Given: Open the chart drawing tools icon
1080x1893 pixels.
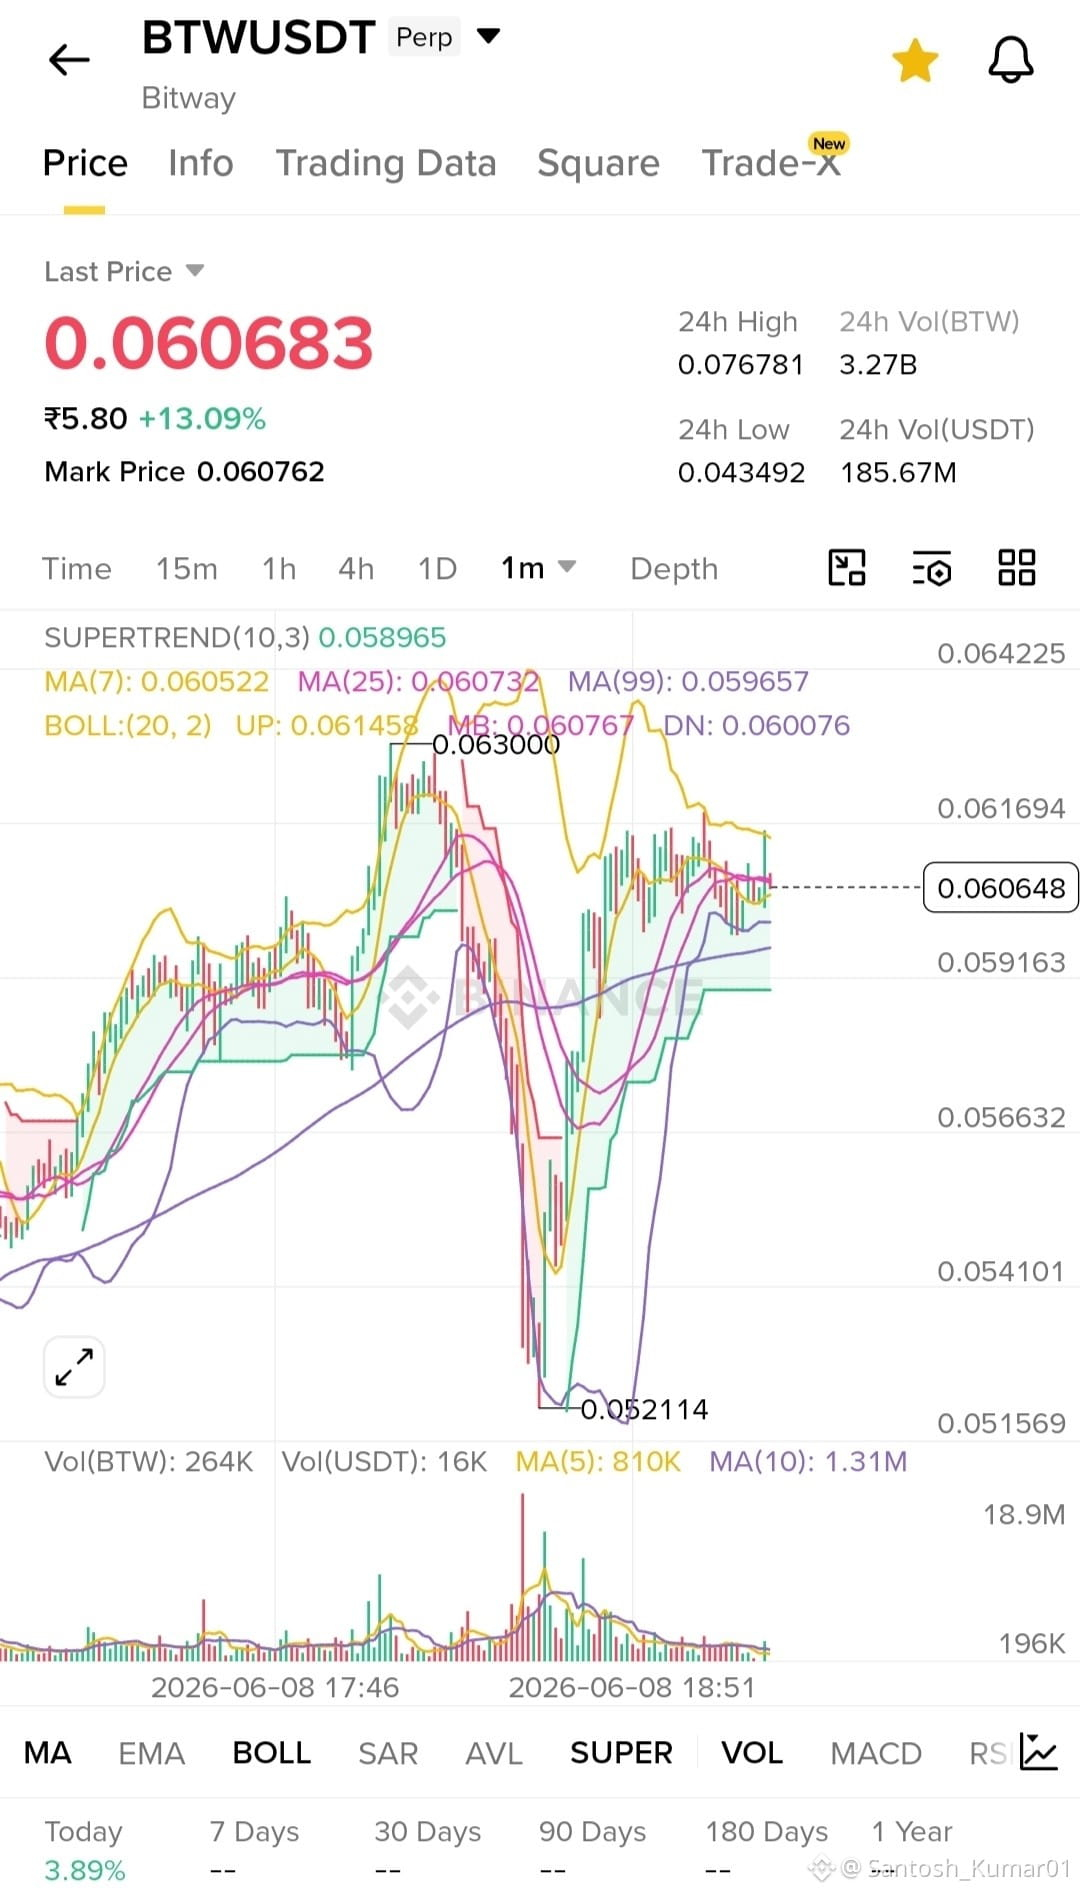Looking at the screenshot, I should tap(847, 567).
